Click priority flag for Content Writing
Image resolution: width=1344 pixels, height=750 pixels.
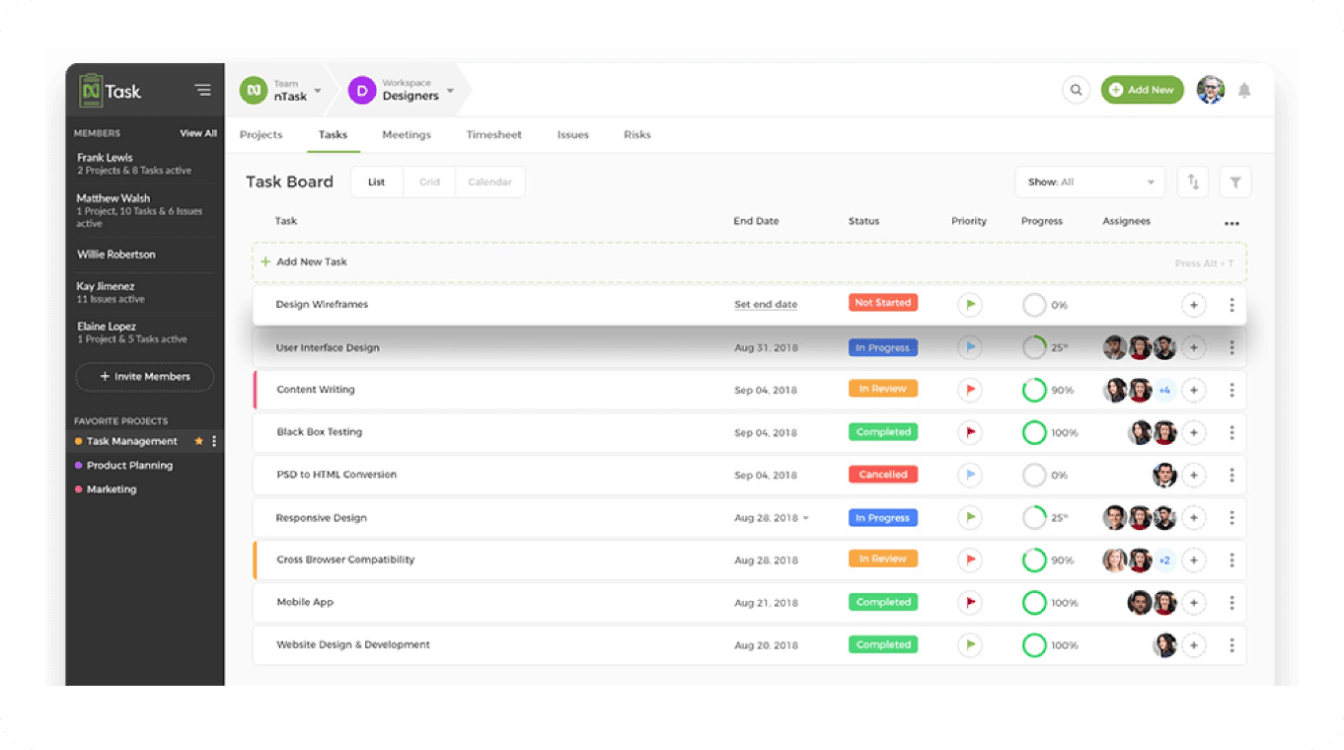968,390
